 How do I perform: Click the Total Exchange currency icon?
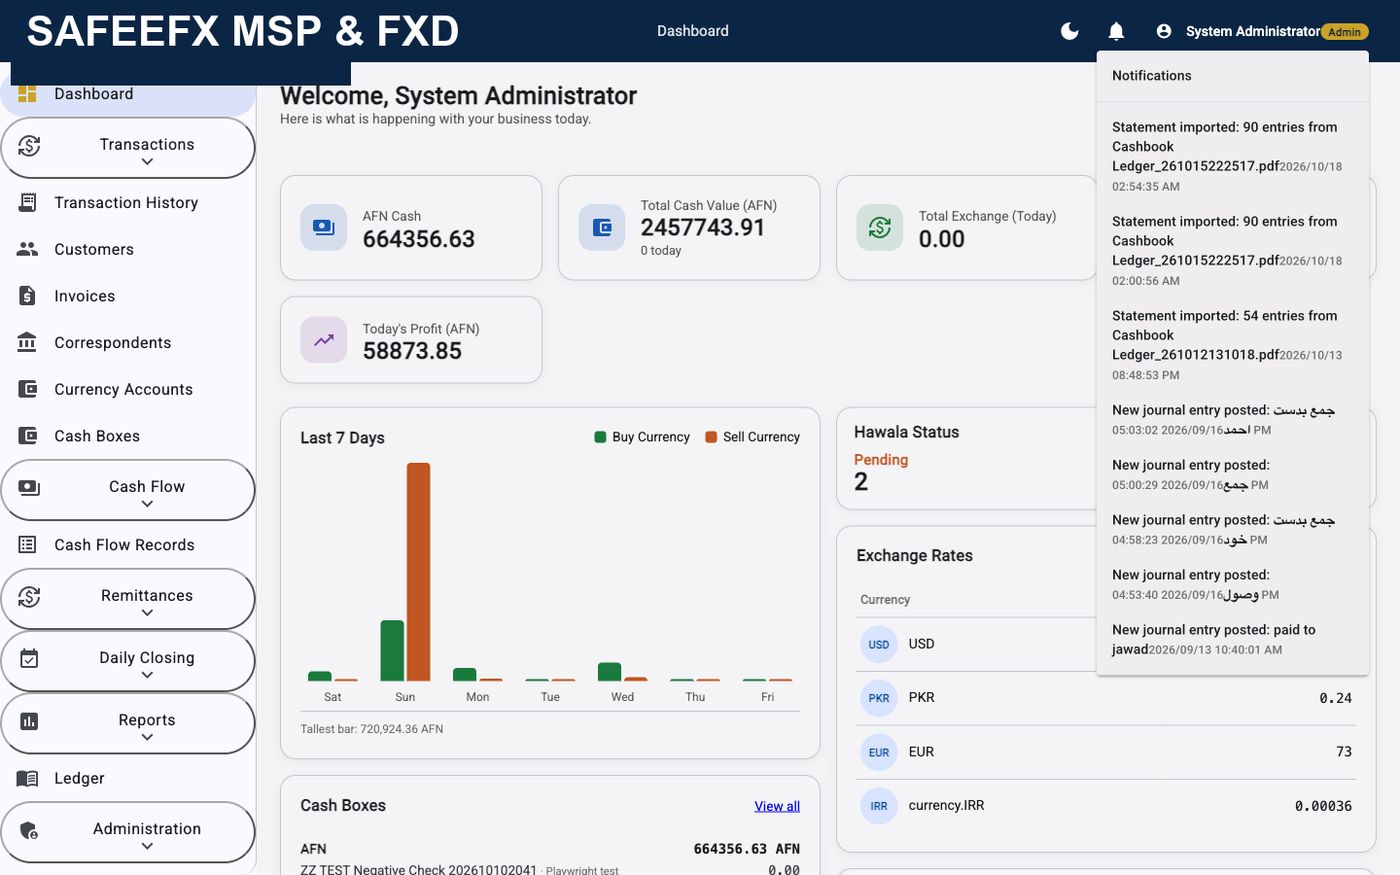879,228
